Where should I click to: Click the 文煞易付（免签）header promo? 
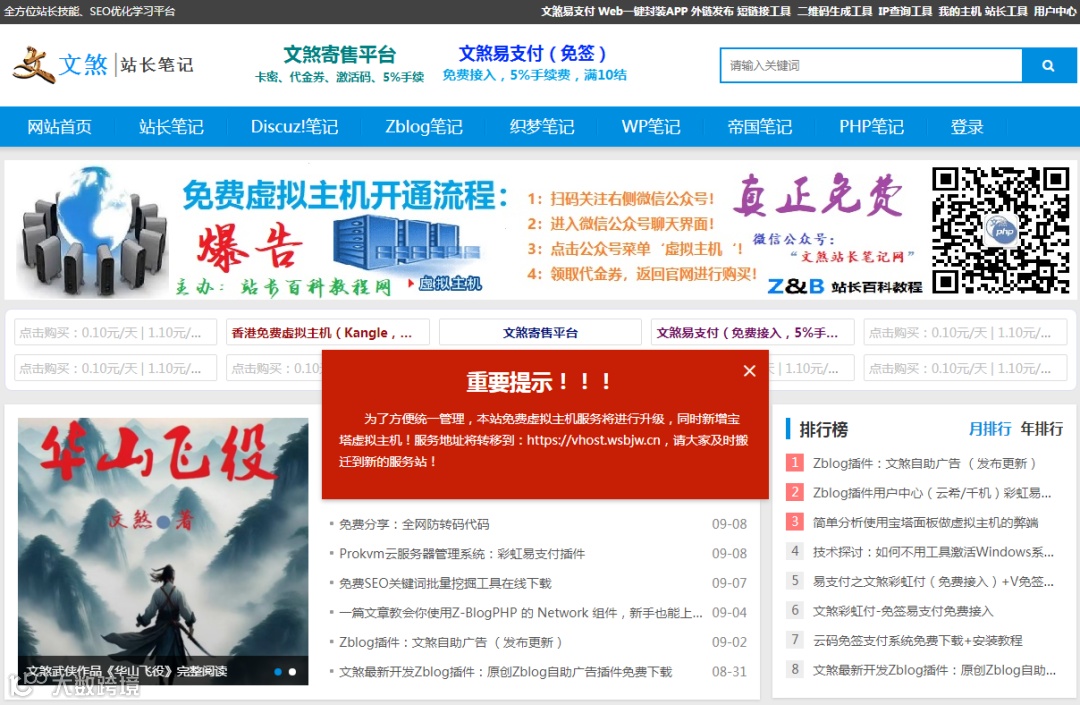point(534,63)
